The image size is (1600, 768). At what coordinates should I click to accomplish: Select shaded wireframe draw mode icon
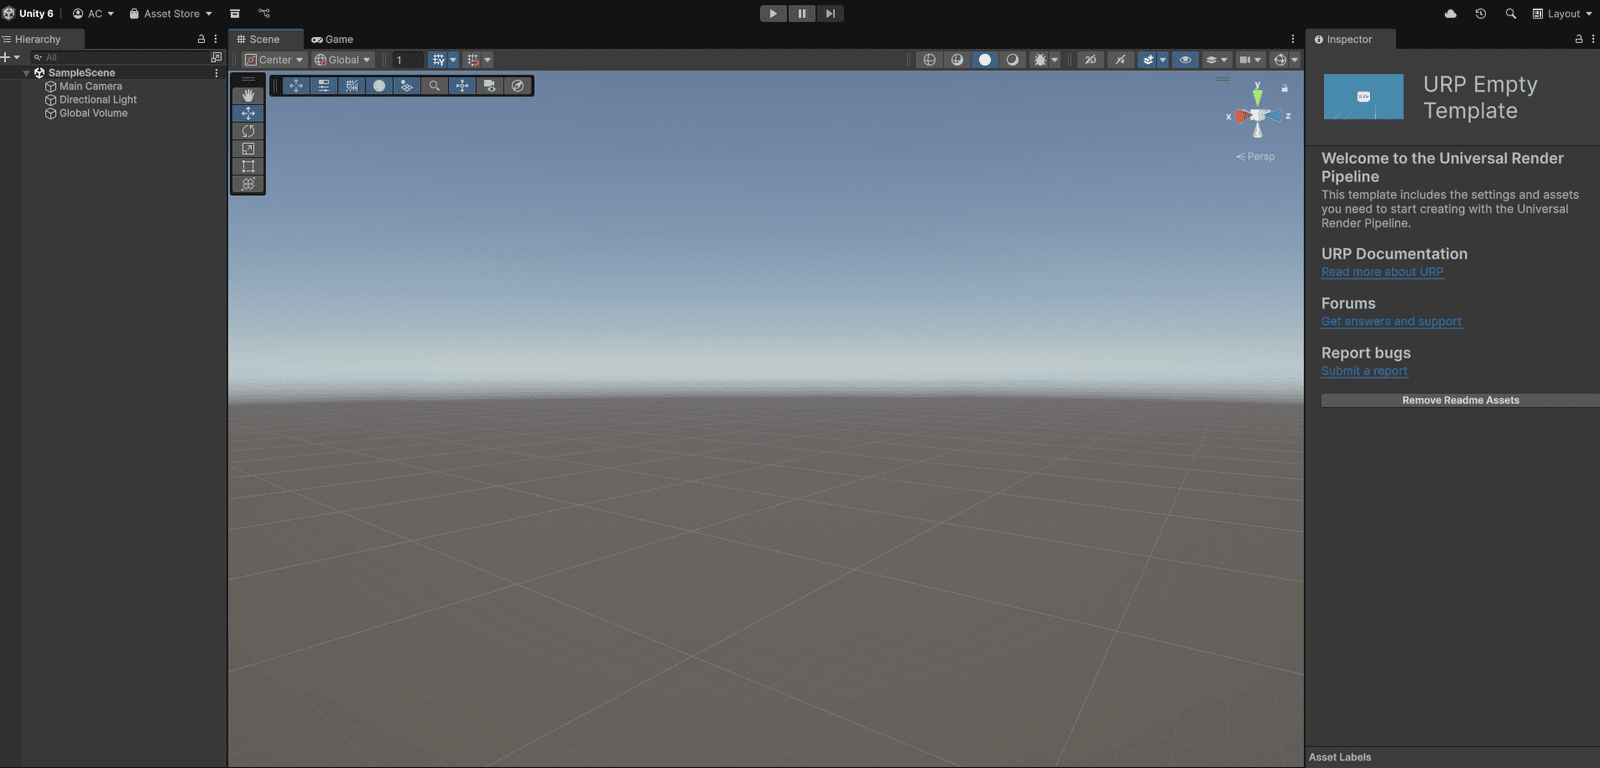coord(957,60)
